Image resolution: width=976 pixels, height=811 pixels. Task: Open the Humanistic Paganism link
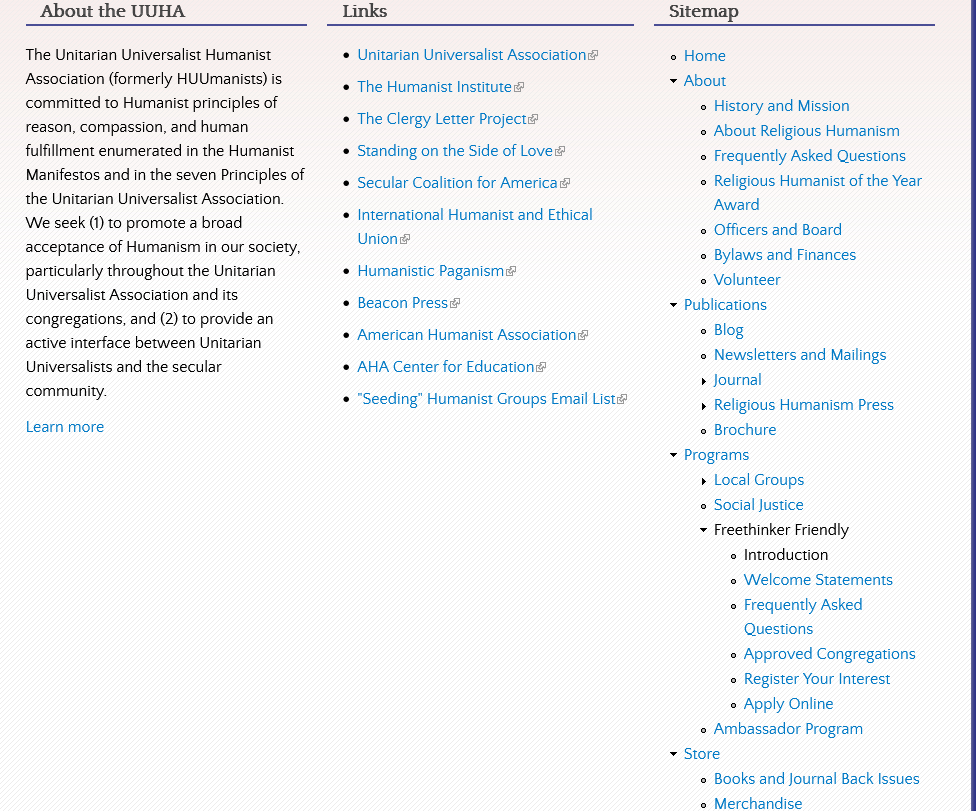pos(431,271)
